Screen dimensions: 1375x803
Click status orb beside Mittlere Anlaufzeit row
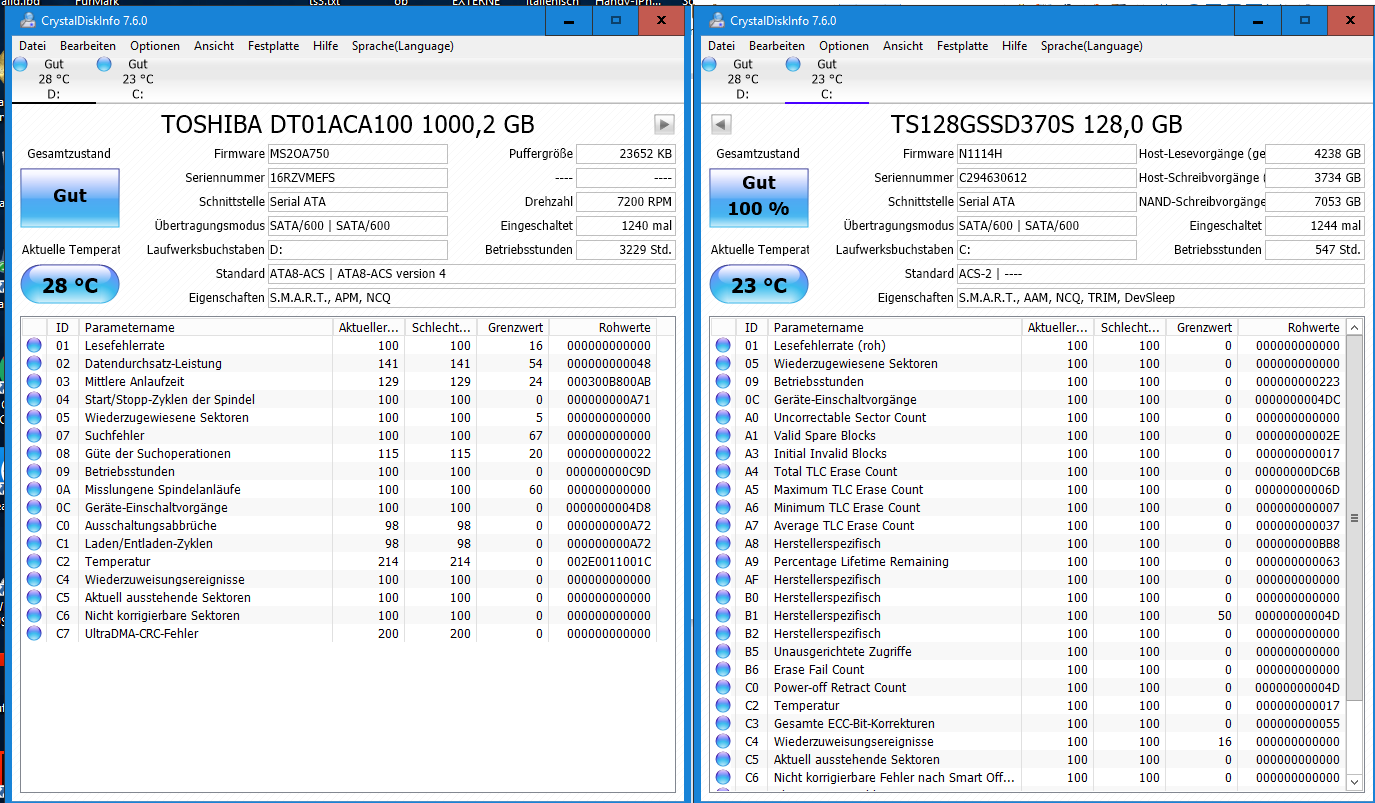point(35,381)
